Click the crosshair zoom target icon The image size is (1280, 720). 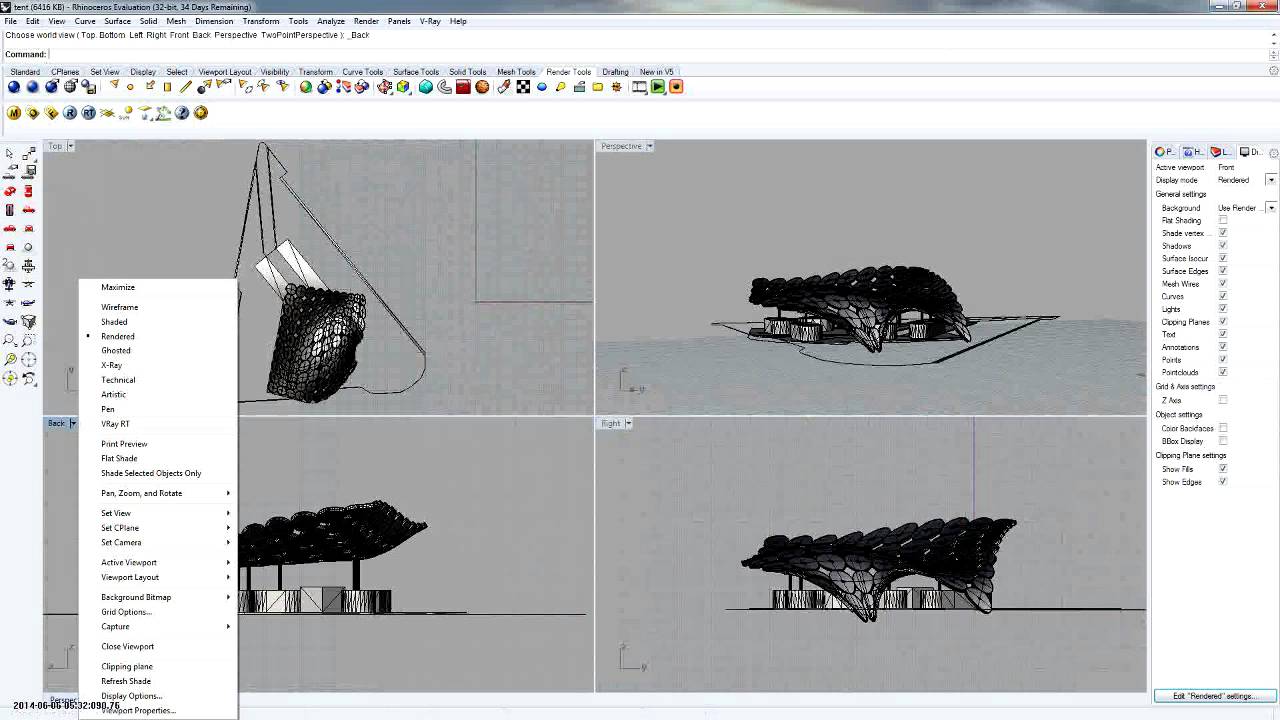coord(28,359)
